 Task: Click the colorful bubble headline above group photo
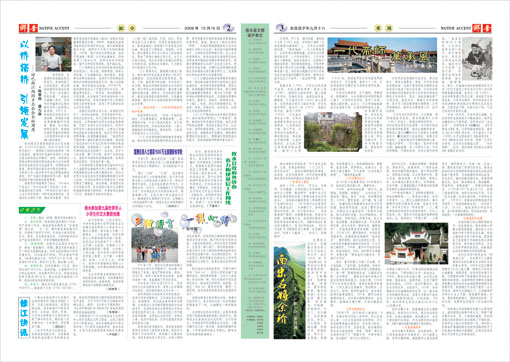184,221
